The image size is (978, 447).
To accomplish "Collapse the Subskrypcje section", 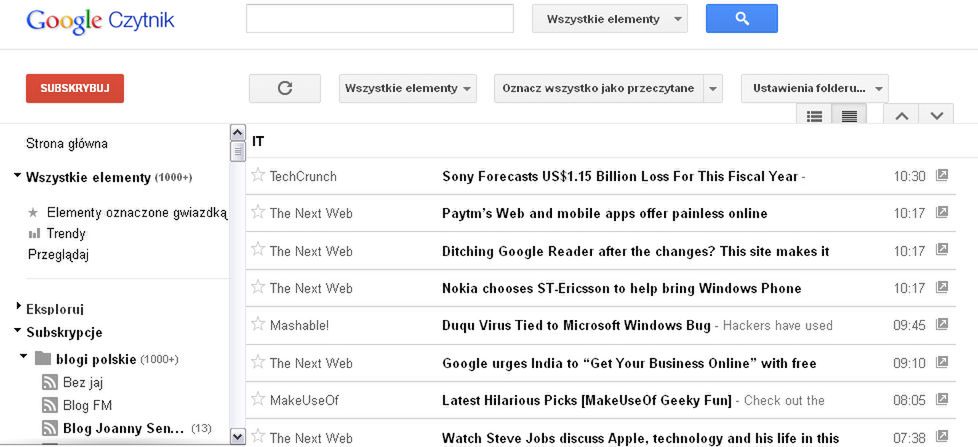I will 17,331.
